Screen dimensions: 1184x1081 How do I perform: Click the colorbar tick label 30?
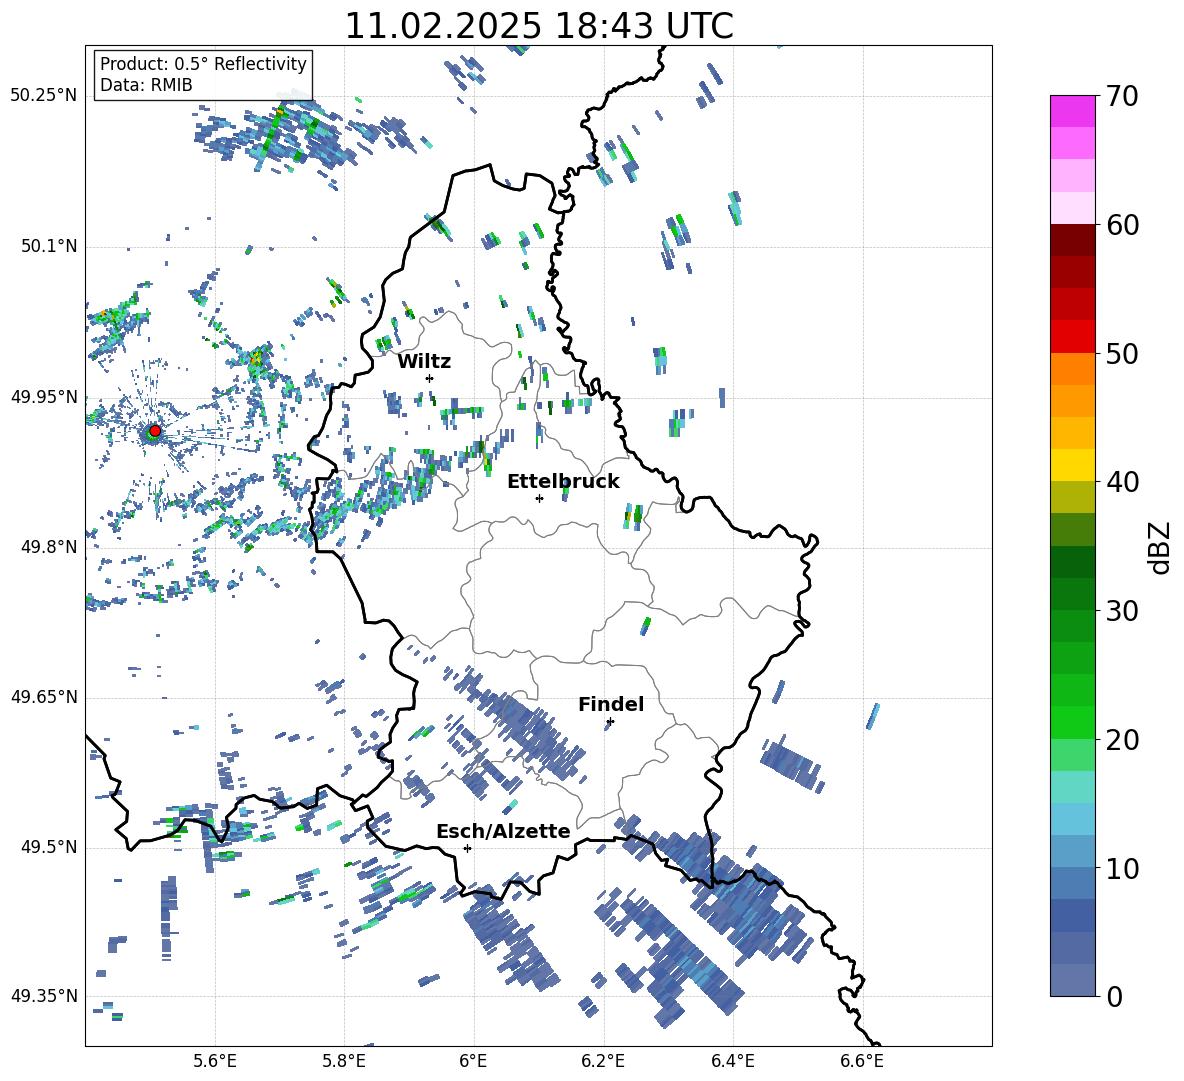pos(1122,611)
